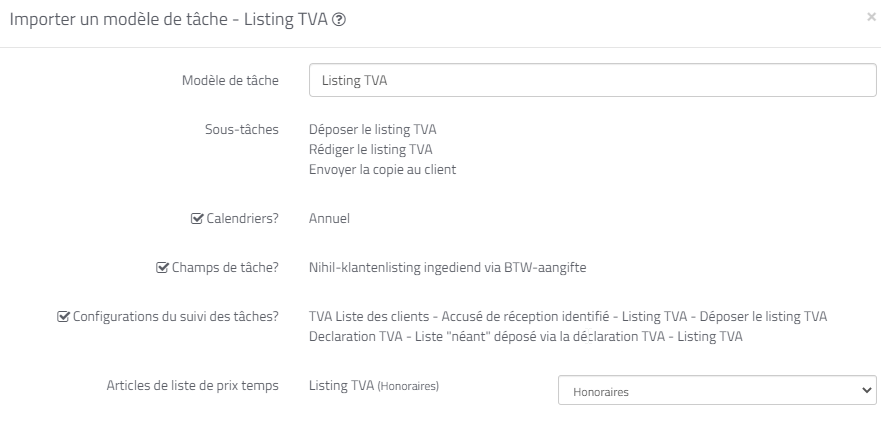This screenshot has width=881, height=424.
Task: Select the 'Rédiger le listing TVA' sub-task
Action: [370, 150]
